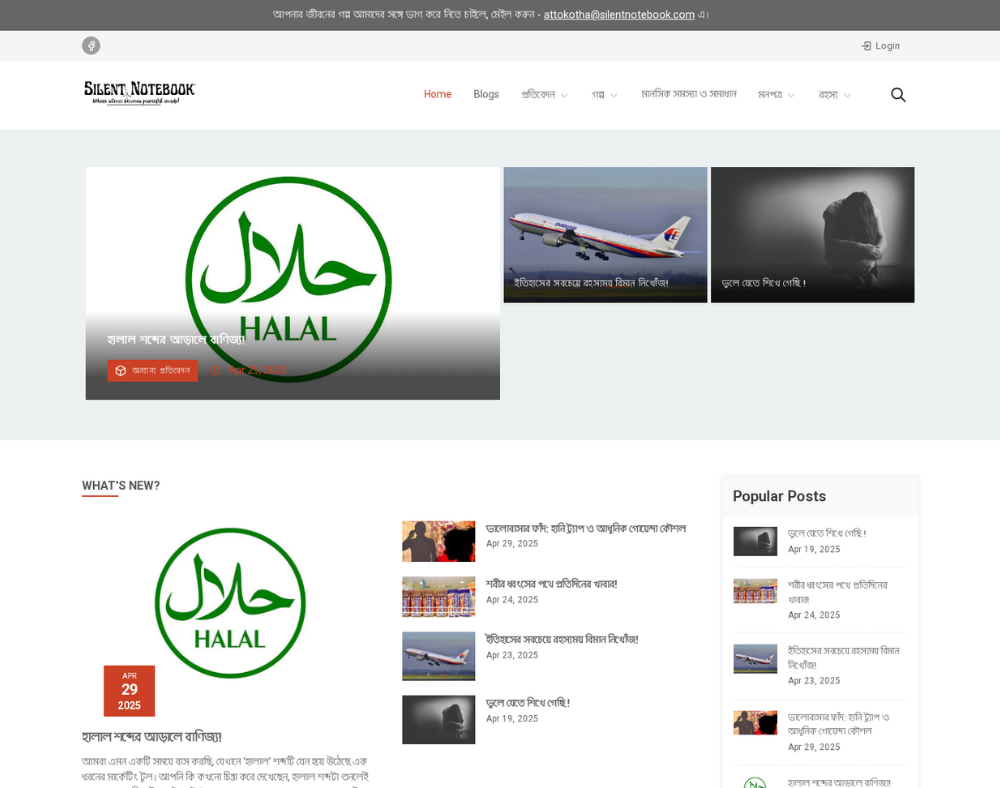This screenshot has width=1000, height=788.
Task: Click the red APR 29 2025 date badge
Action: click(x=129, y=690)
